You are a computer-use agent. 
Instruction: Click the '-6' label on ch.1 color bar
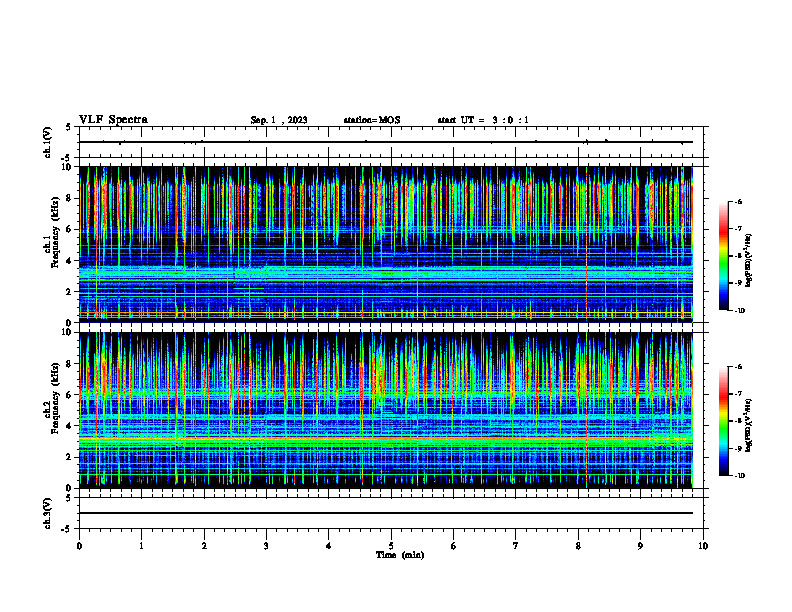pos(738,202)
